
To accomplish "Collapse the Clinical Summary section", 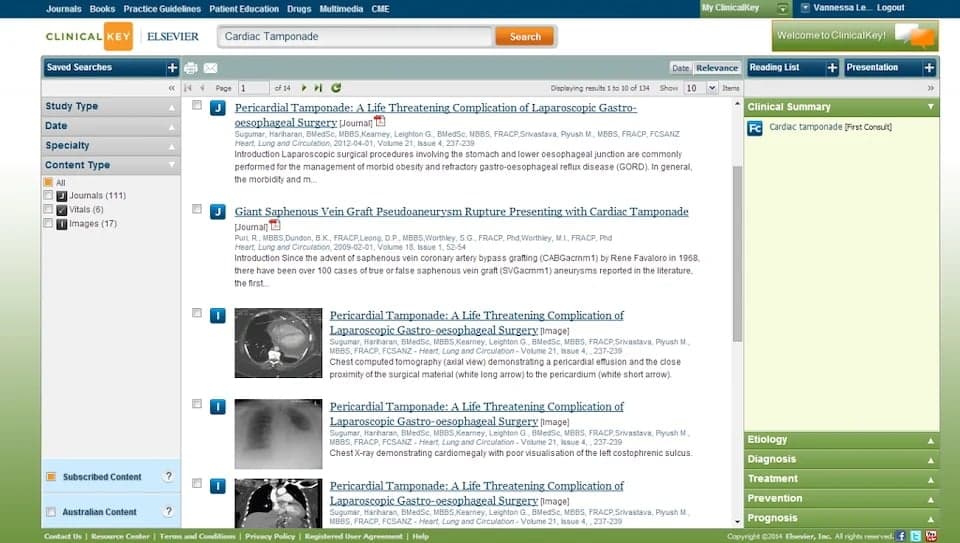I will point(841,107).
